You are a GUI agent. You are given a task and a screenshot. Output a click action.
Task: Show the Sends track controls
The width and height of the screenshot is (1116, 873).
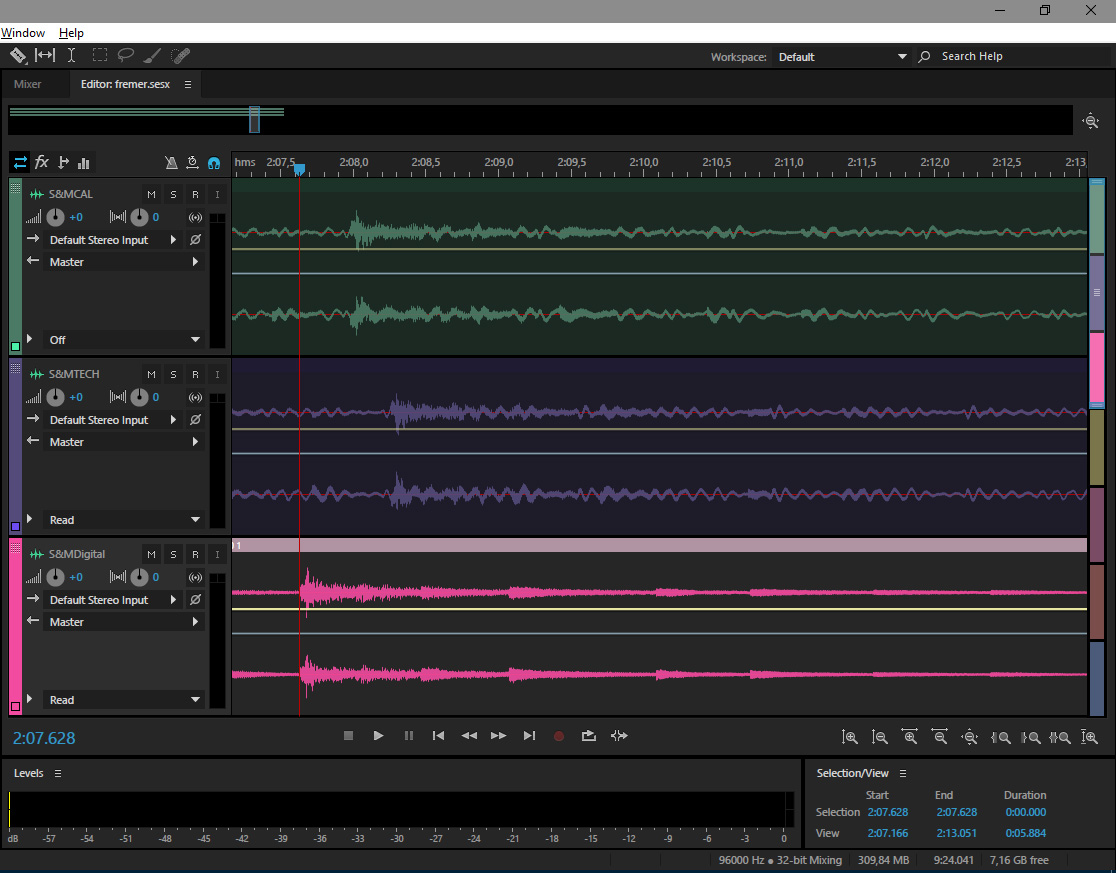[63, 163]
